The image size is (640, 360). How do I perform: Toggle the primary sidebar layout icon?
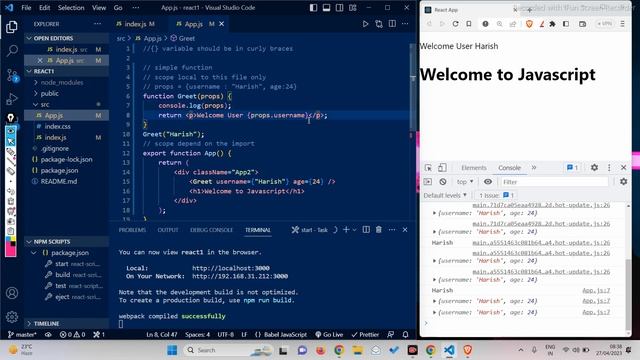tap(313, 8)
